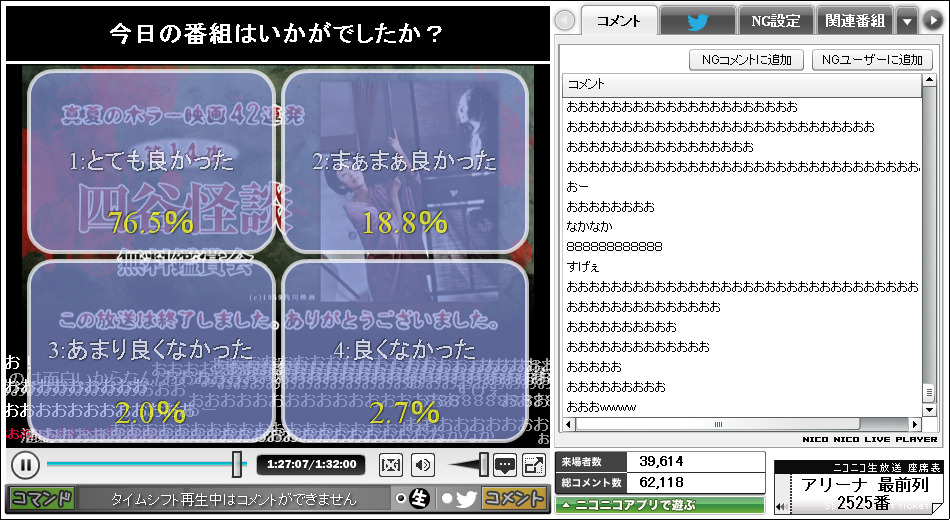The image size is (950, 520).
Task: Enter fullscreen mode with the expand icon
Action: [533, 465]
